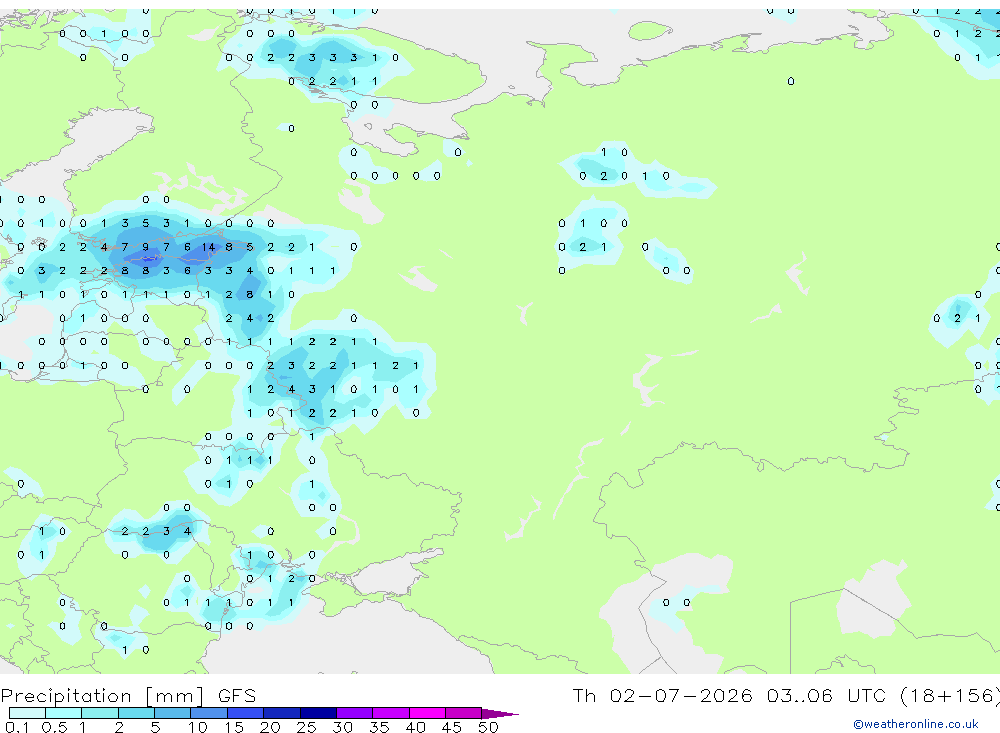This screenshot has height=733, width=1000.
Task: Select the 0.5–1 mm legend color swatch
Action: tap(64, 713)
